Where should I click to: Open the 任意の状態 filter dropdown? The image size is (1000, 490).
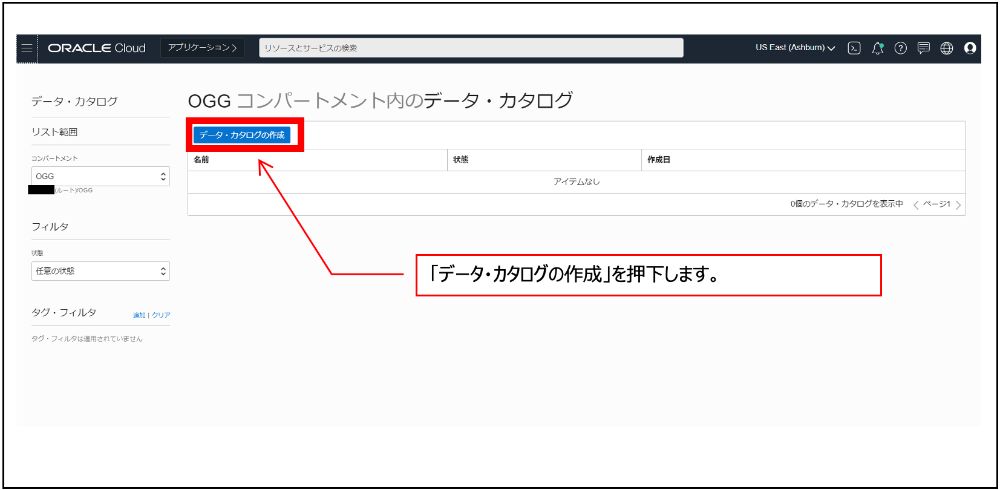click(100, 271)
